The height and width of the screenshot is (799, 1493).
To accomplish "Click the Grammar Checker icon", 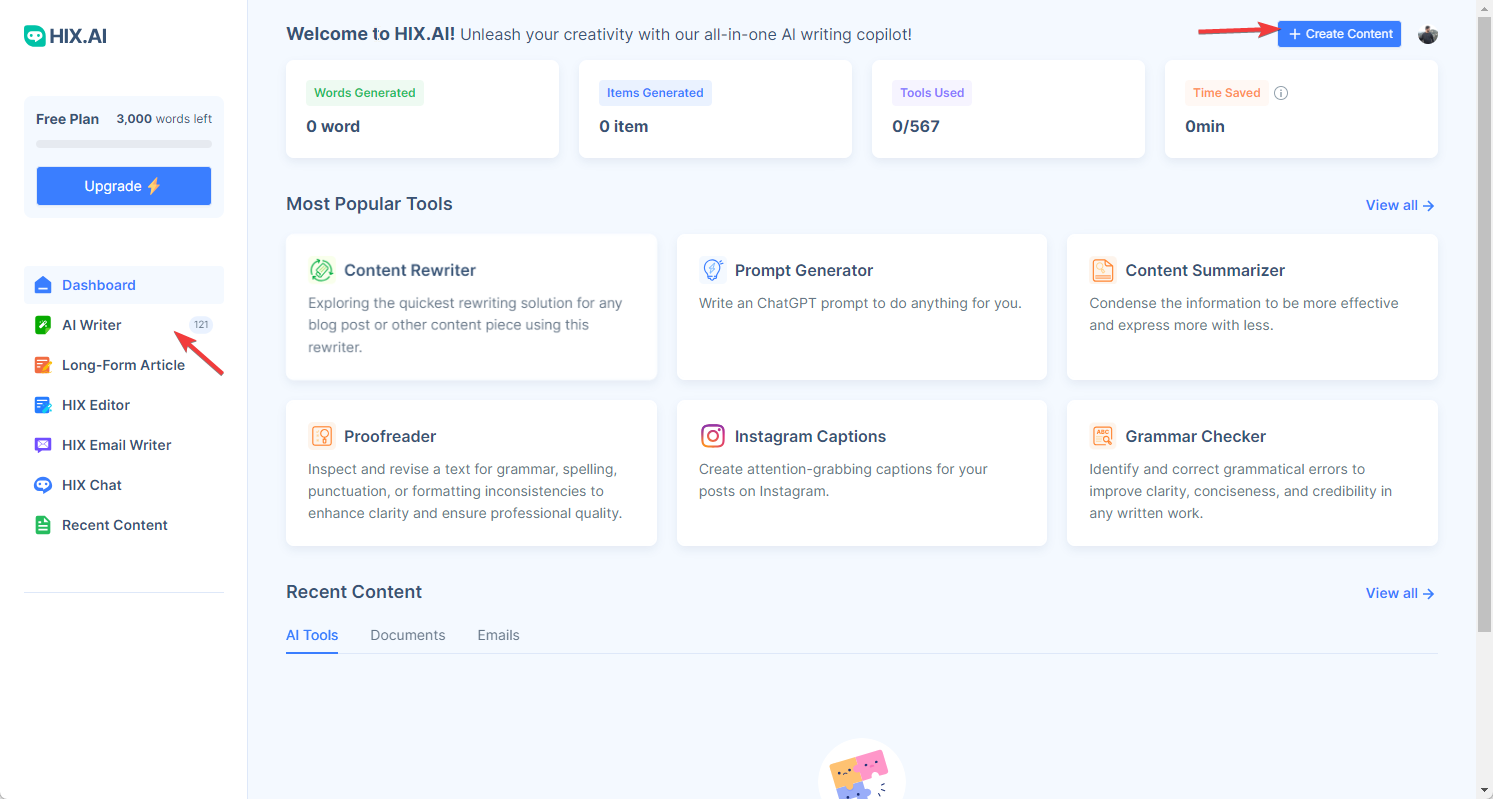I will pos(1102,436).
